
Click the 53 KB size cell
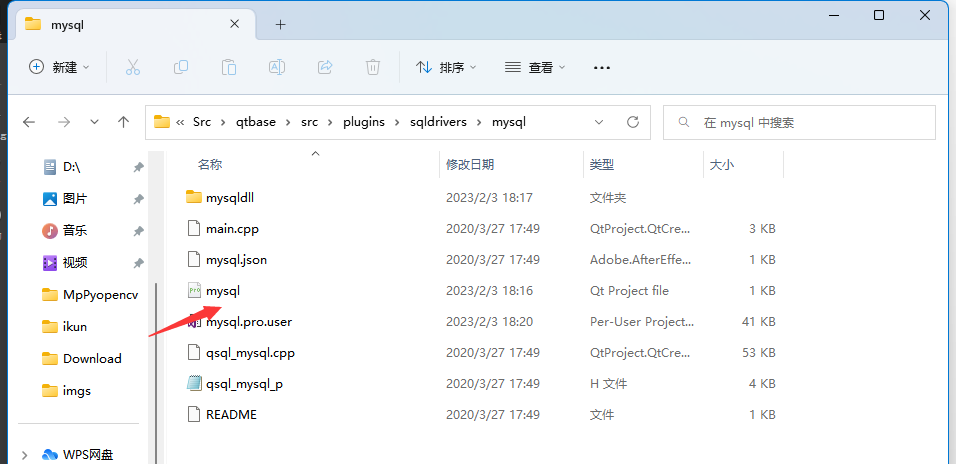(x=758, y=352)
